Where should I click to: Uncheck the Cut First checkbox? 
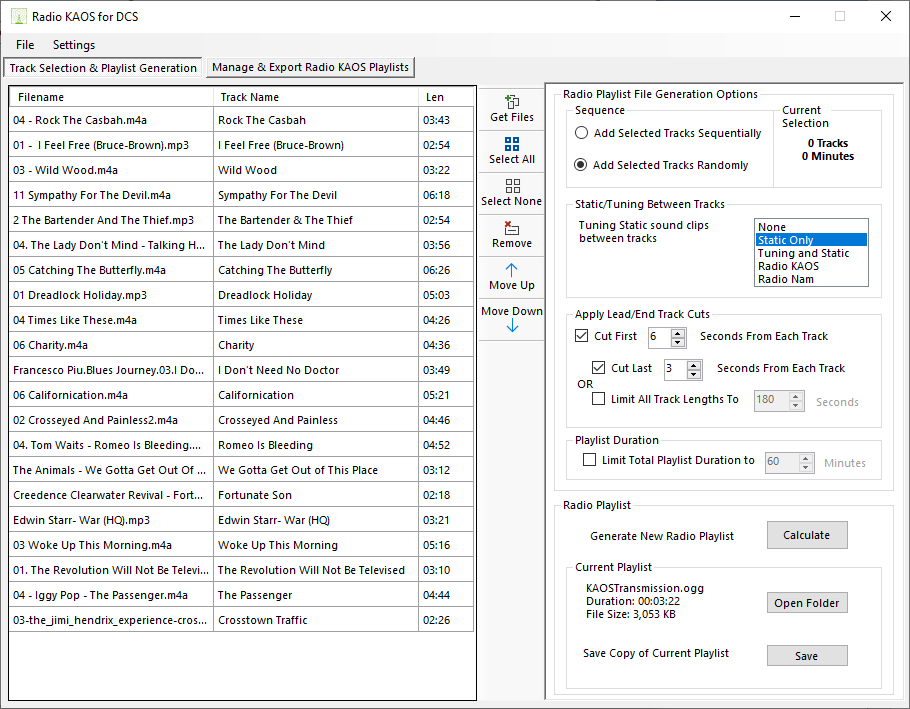pyautogui.click(x=582, y=336)
